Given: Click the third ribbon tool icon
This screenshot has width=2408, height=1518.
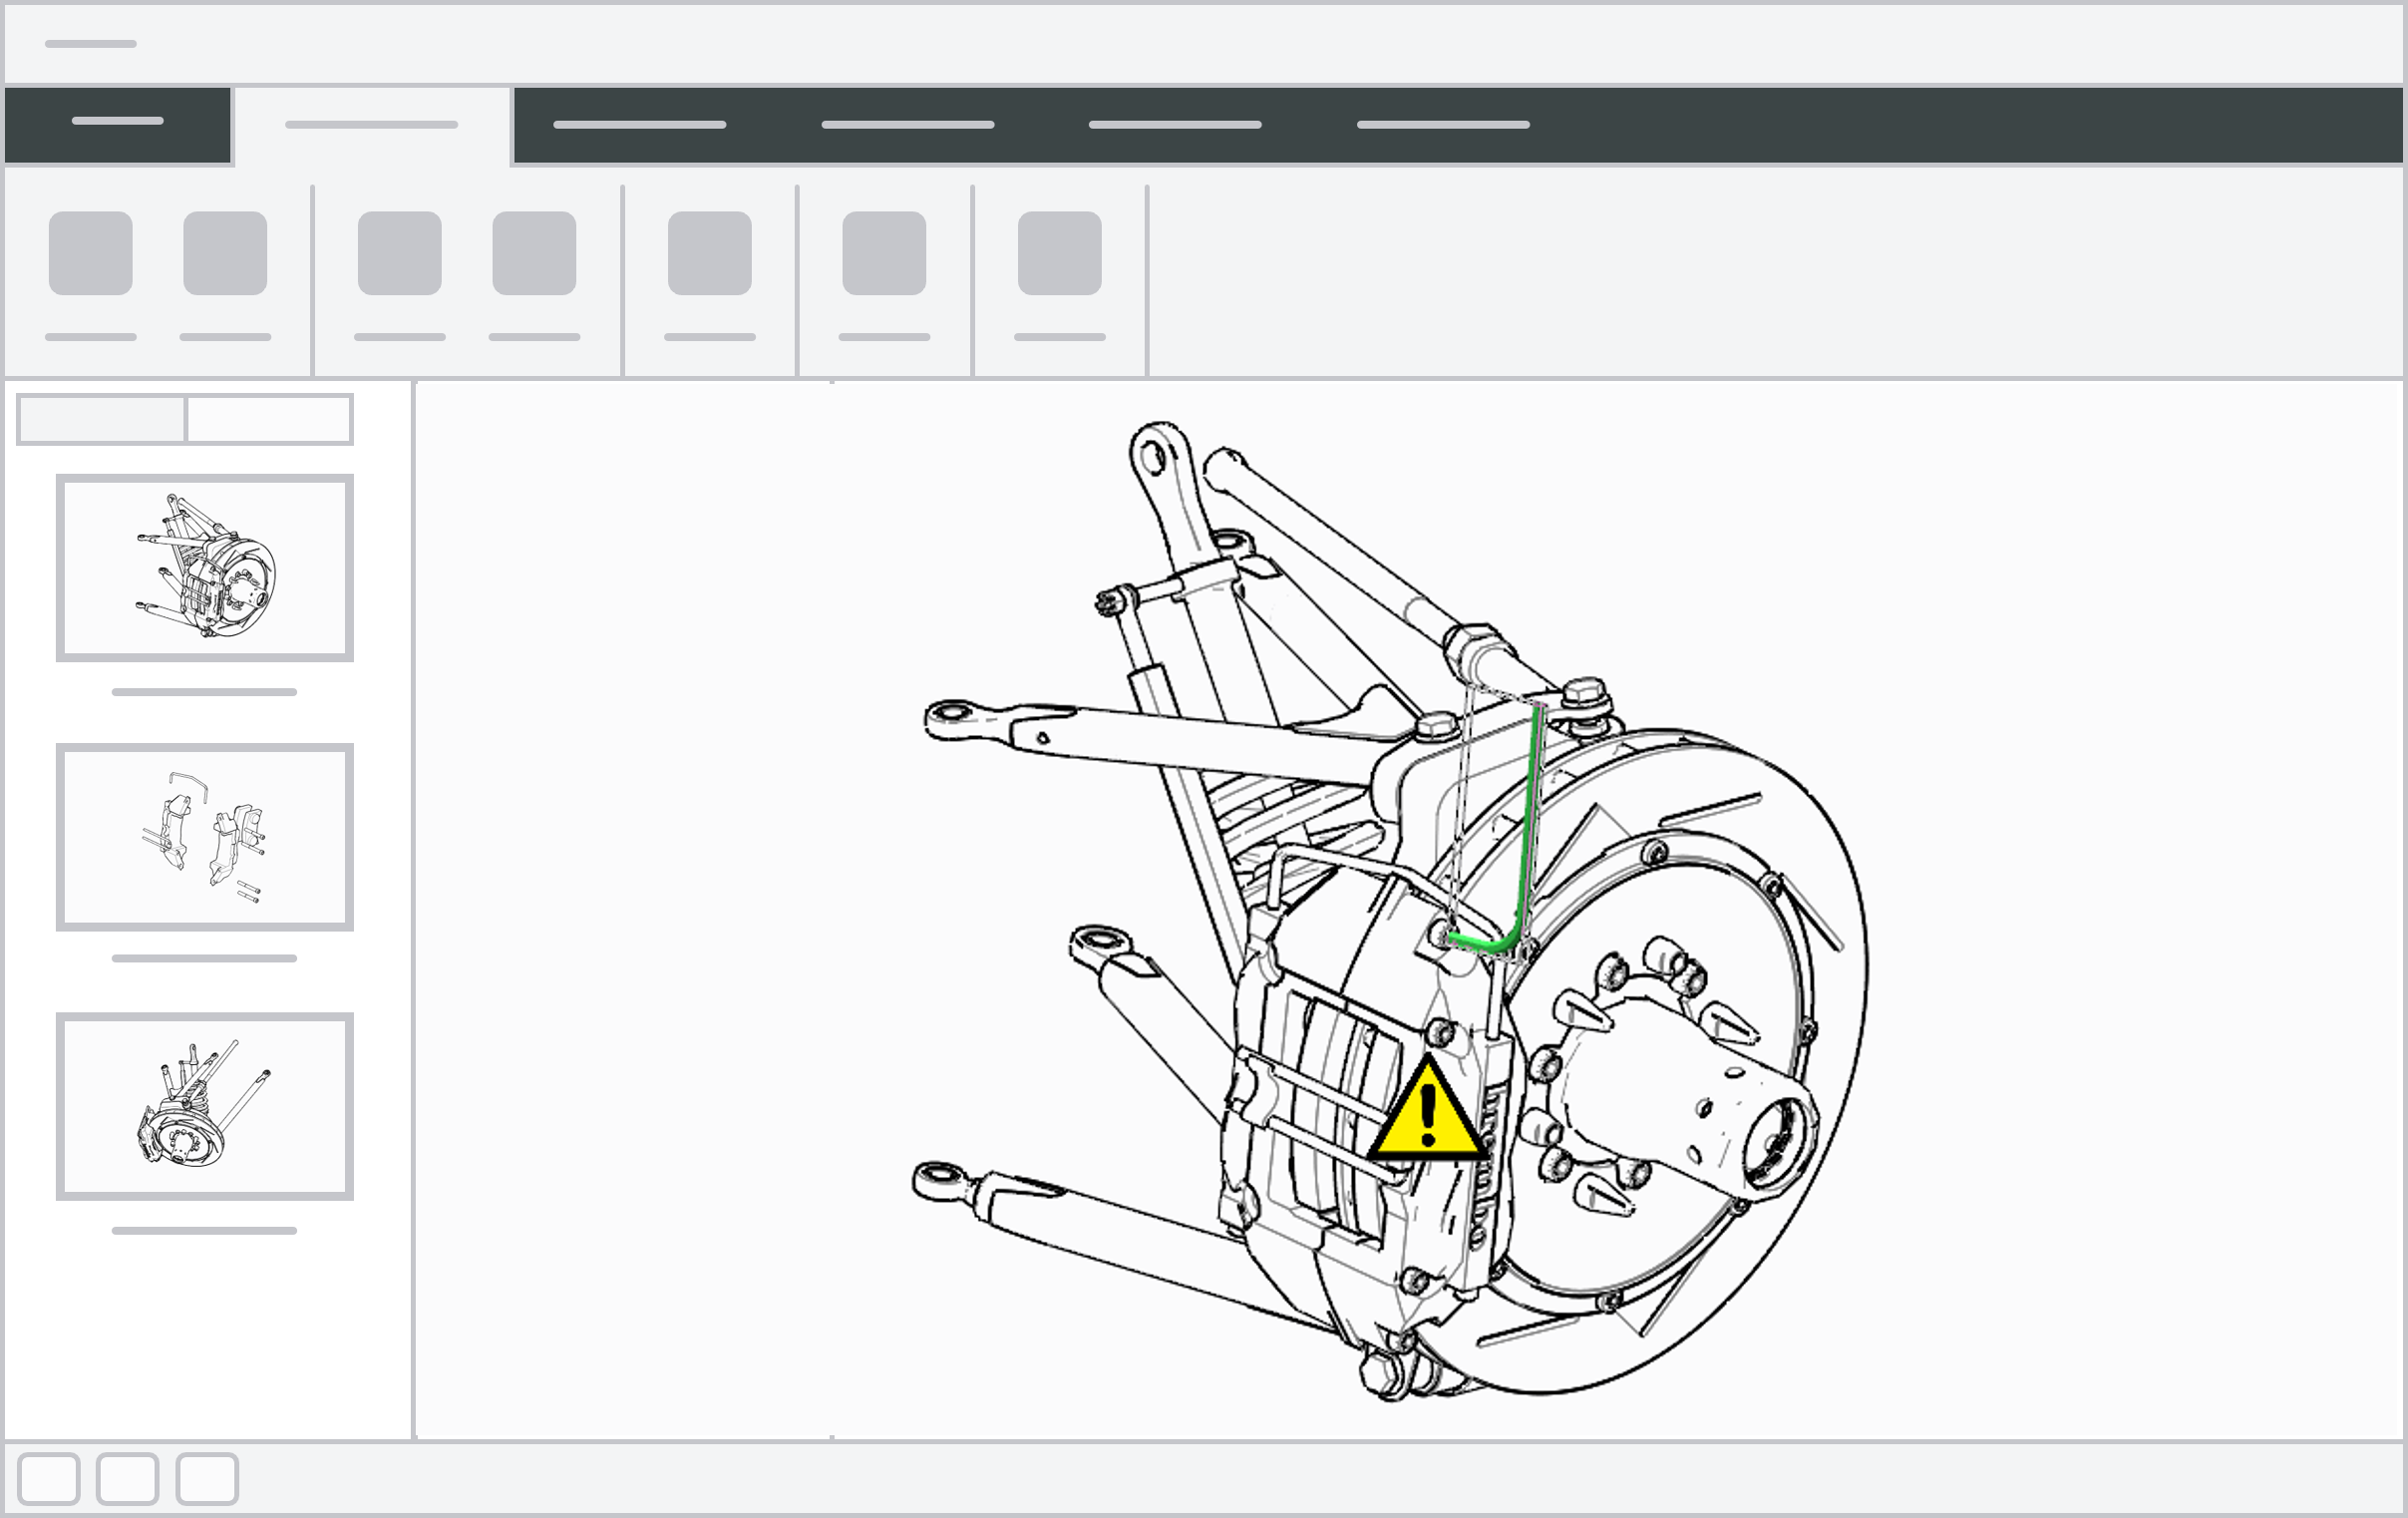Looking at the screenshot, I should (399, 253).
